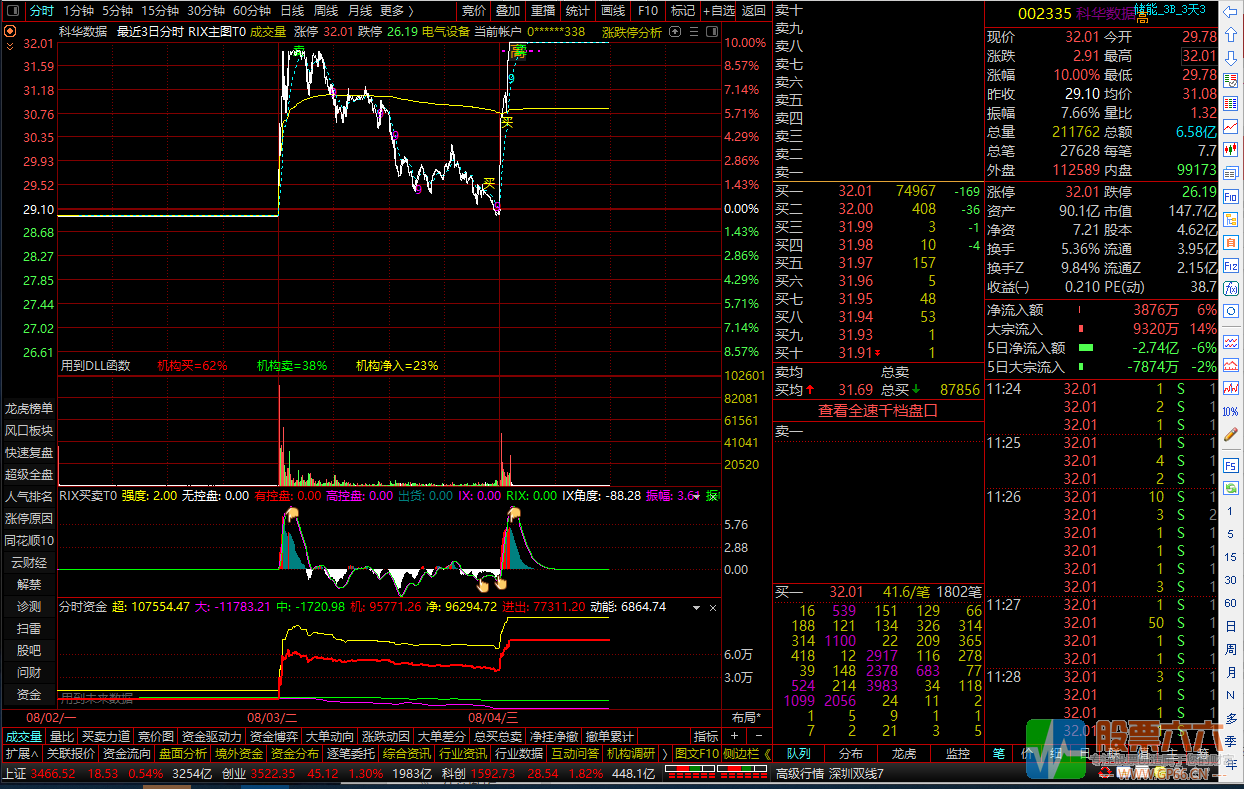Click the 查看全速千档盘口 link
1244x789 pixels.
[x=878, y=410]
